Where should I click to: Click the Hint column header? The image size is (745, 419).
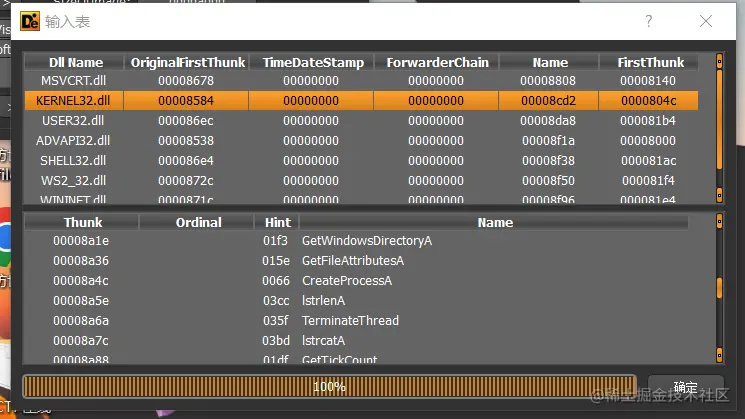(277, 222)
